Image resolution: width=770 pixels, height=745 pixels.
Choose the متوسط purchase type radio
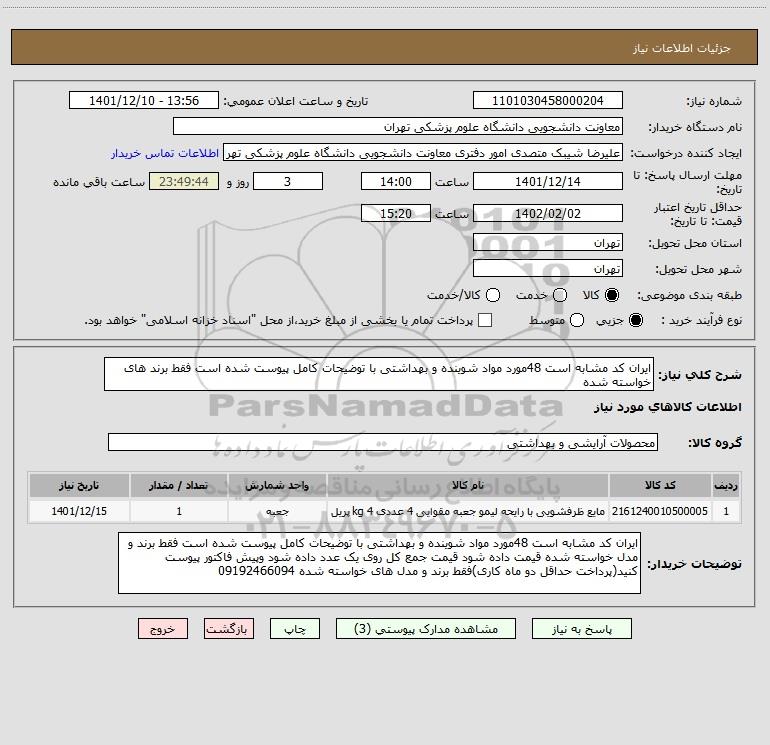[x=577, y=320]
